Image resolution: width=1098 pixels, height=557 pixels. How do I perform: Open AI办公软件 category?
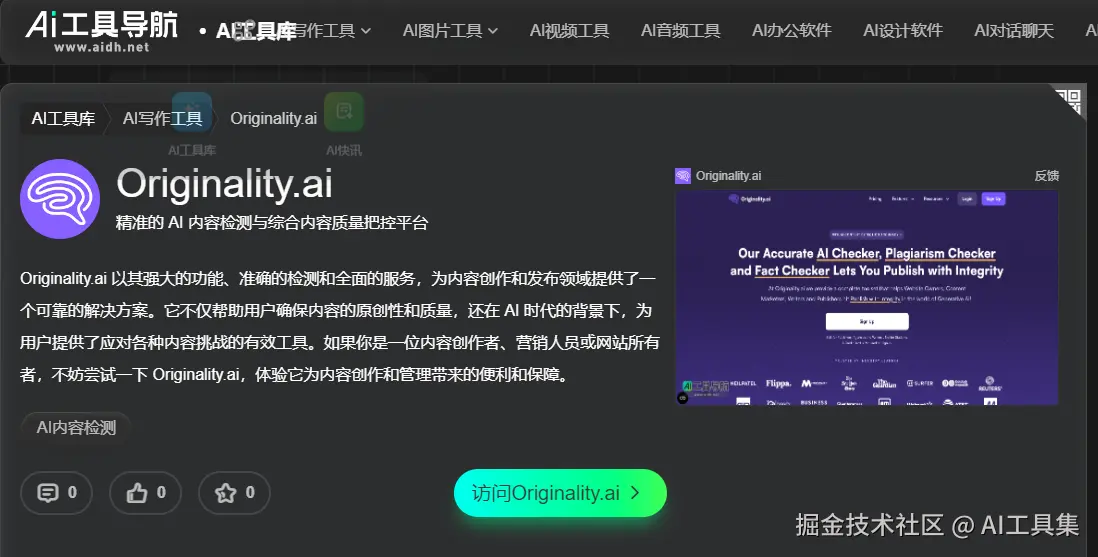tap(792, 31)
